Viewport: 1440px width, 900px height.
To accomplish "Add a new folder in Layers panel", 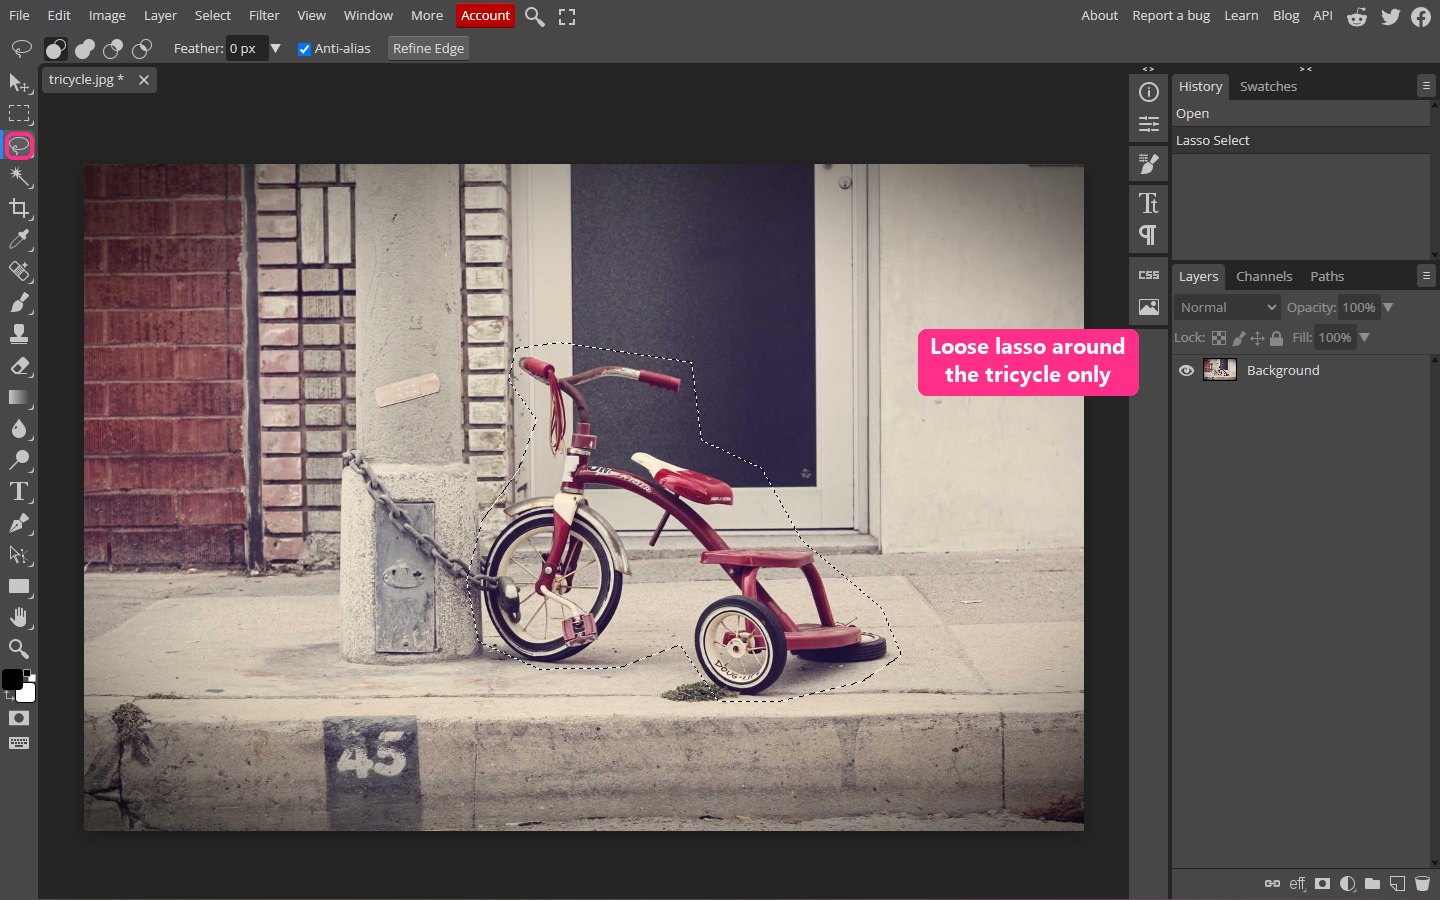I will (x=1372, y=884).
